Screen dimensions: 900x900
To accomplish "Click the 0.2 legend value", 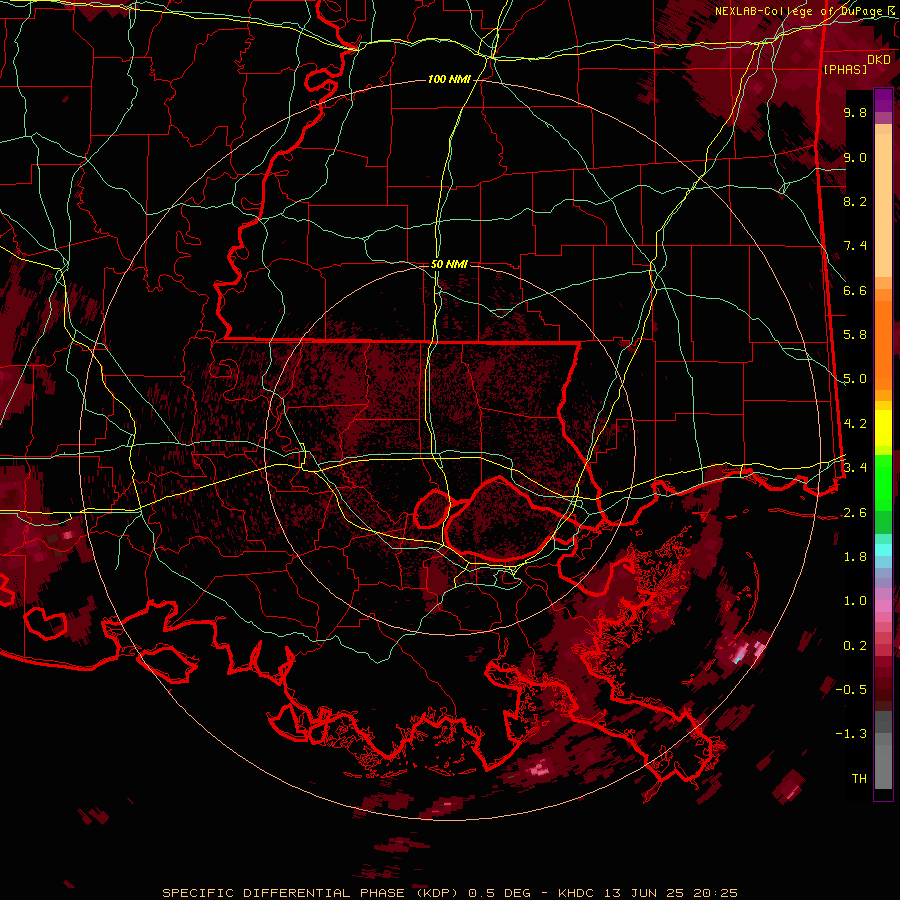I will click(x=855, y=646).
